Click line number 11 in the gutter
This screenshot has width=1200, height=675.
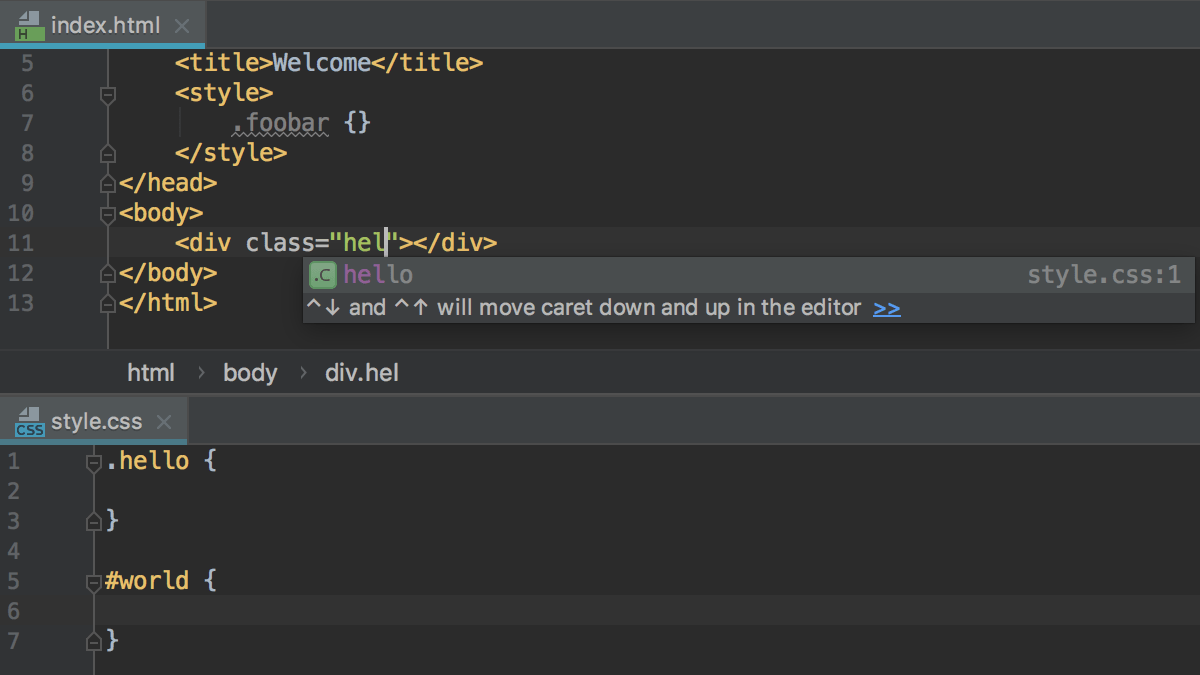20,243
